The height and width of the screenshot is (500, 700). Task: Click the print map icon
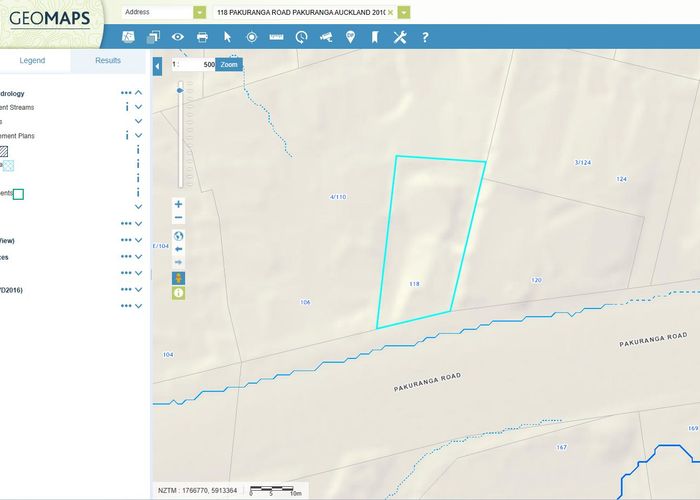tap(202, 37)
